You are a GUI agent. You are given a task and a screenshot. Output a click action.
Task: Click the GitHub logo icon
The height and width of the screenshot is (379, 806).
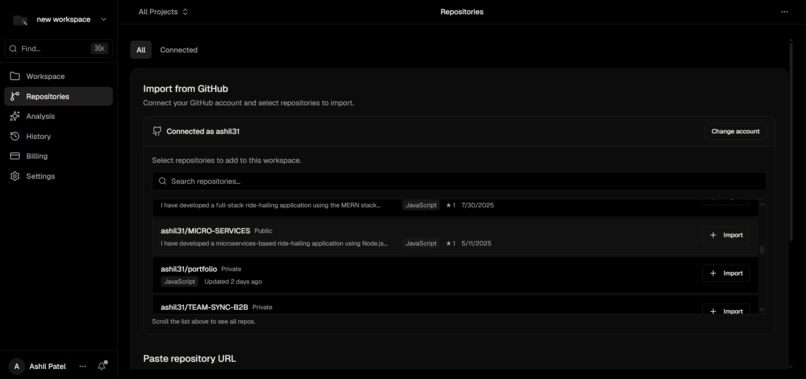pos(157,131)
